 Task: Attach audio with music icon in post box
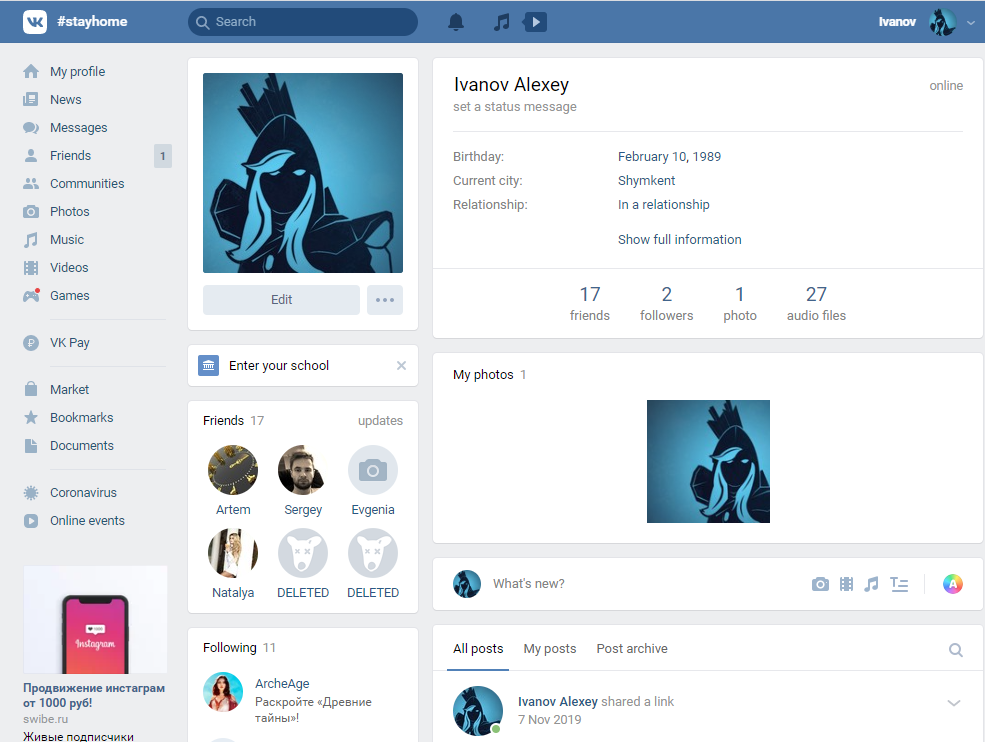pyautogui.click(x=871, y=584)
